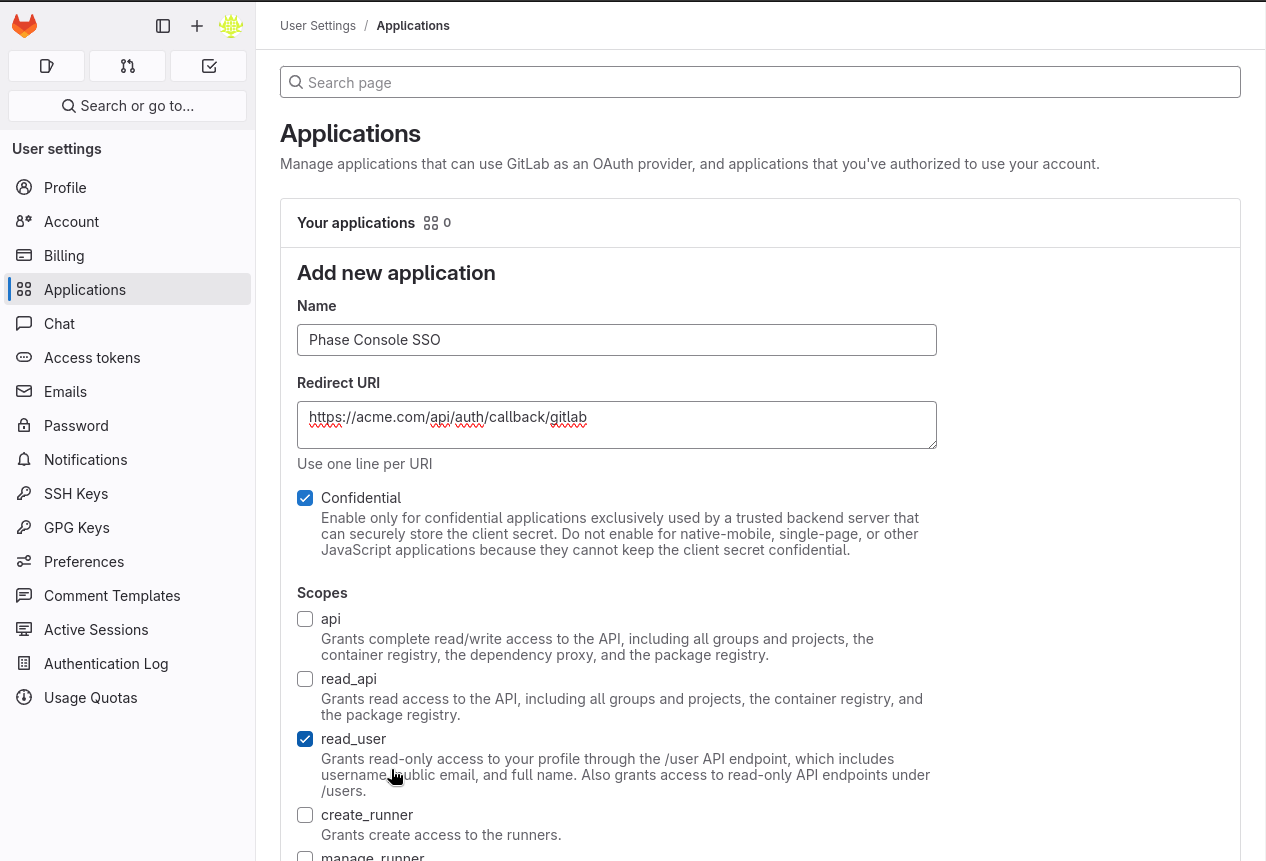Enable the api scope checkbox
The image size is (1266, 861).
click(x=305, y=619)
